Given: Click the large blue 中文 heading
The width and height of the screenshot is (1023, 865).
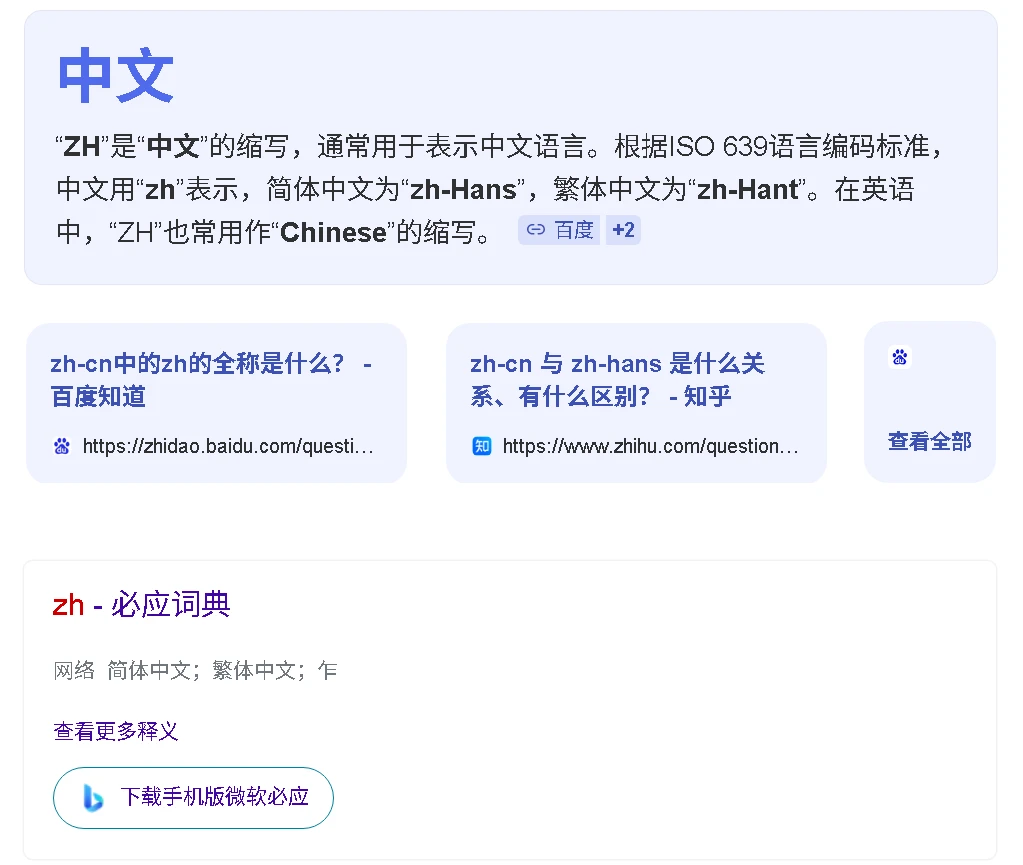Looking at the screenshot, I should click(116, 77).
